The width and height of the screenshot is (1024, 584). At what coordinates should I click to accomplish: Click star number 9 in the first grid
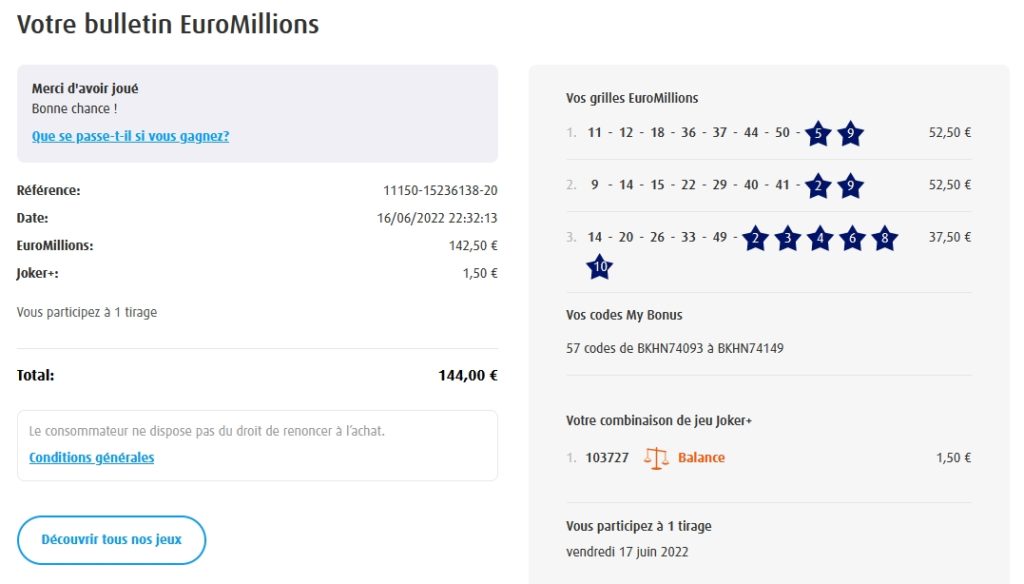click(850, 133)
